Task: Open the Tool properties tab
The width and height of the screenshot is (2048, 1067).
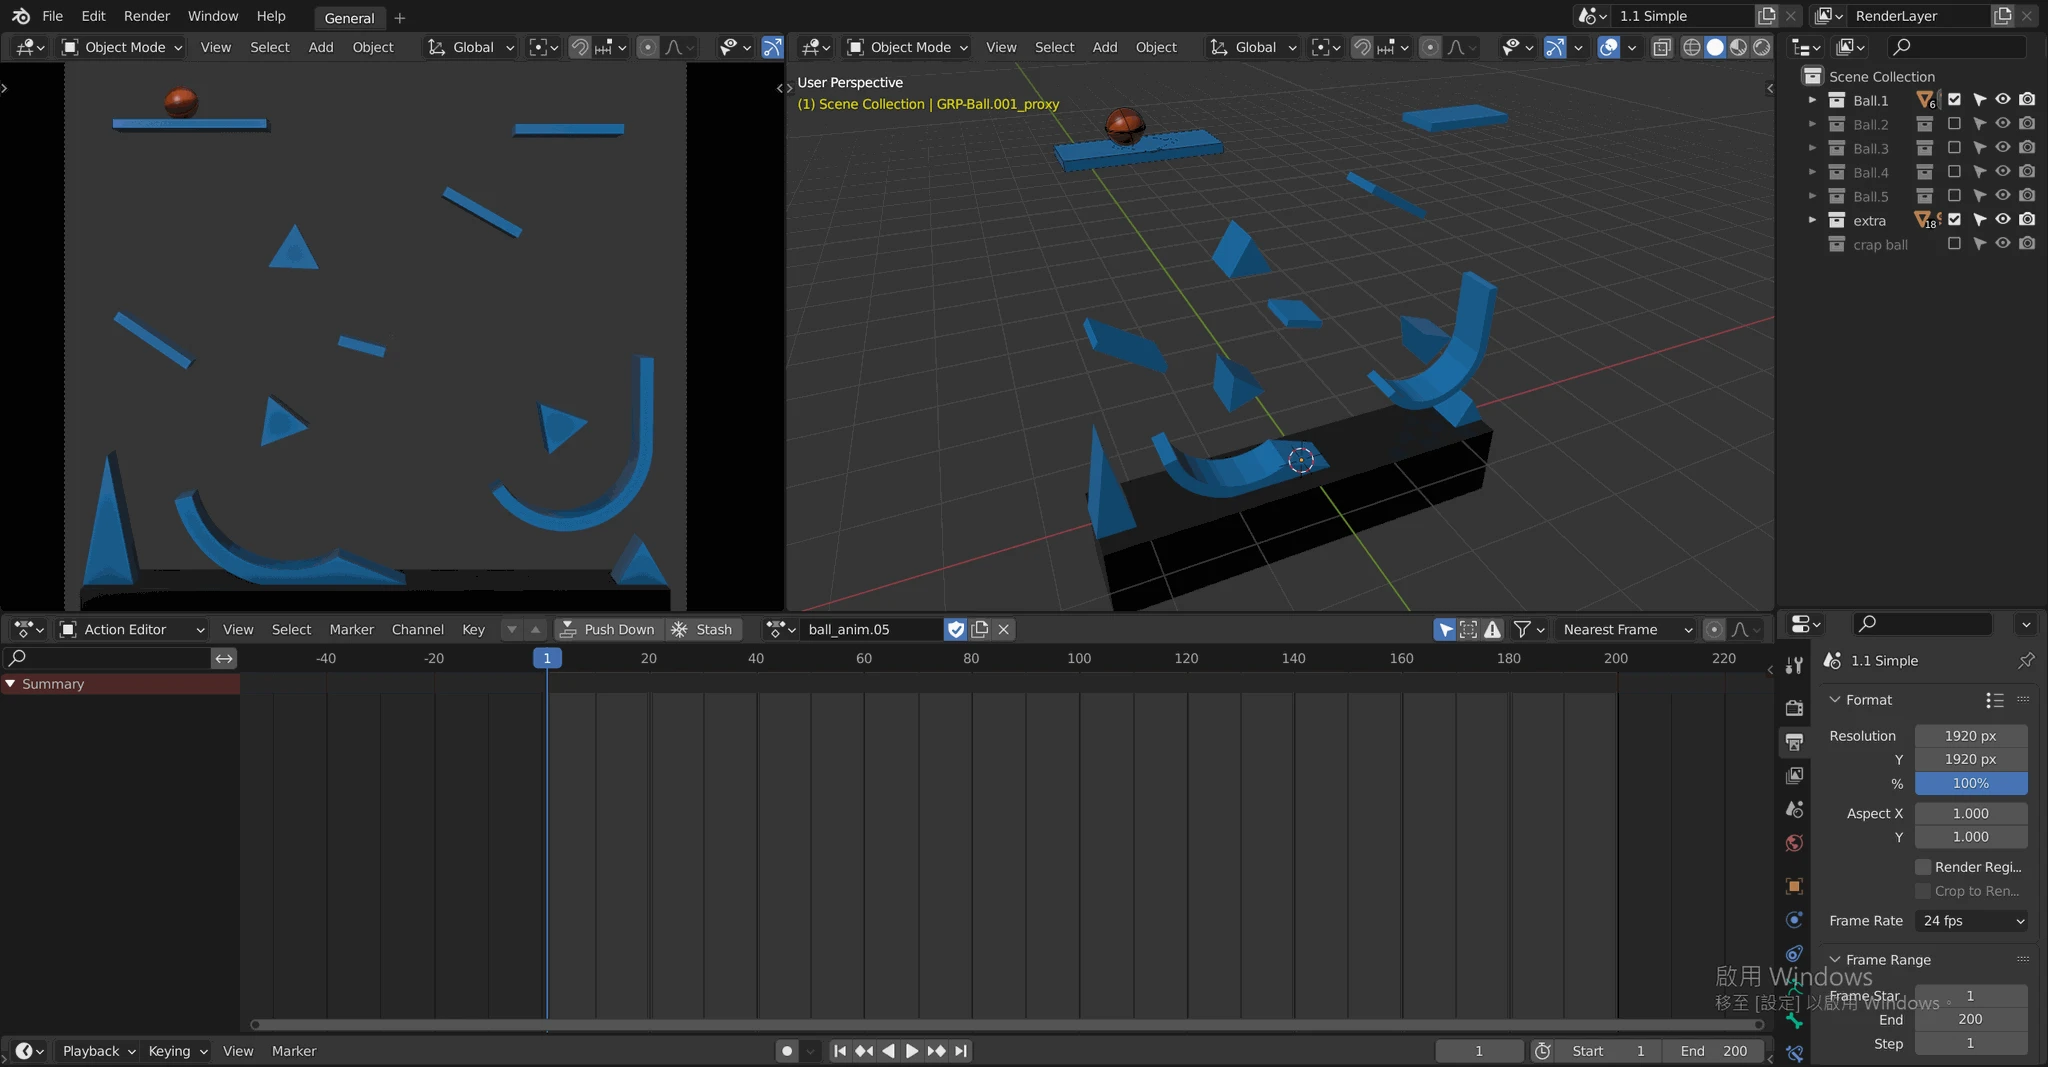Action: pos(1794,665)
